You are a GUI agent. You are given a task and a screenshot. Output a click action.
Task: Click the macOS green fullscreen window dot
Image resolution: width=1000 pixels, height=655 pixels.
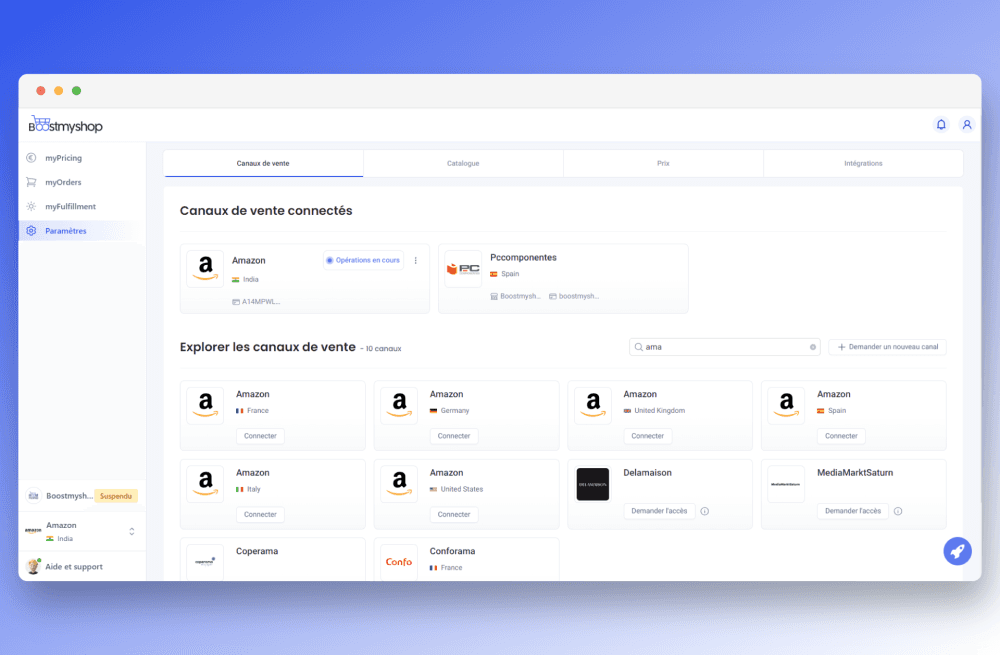[x=77, y=91]
